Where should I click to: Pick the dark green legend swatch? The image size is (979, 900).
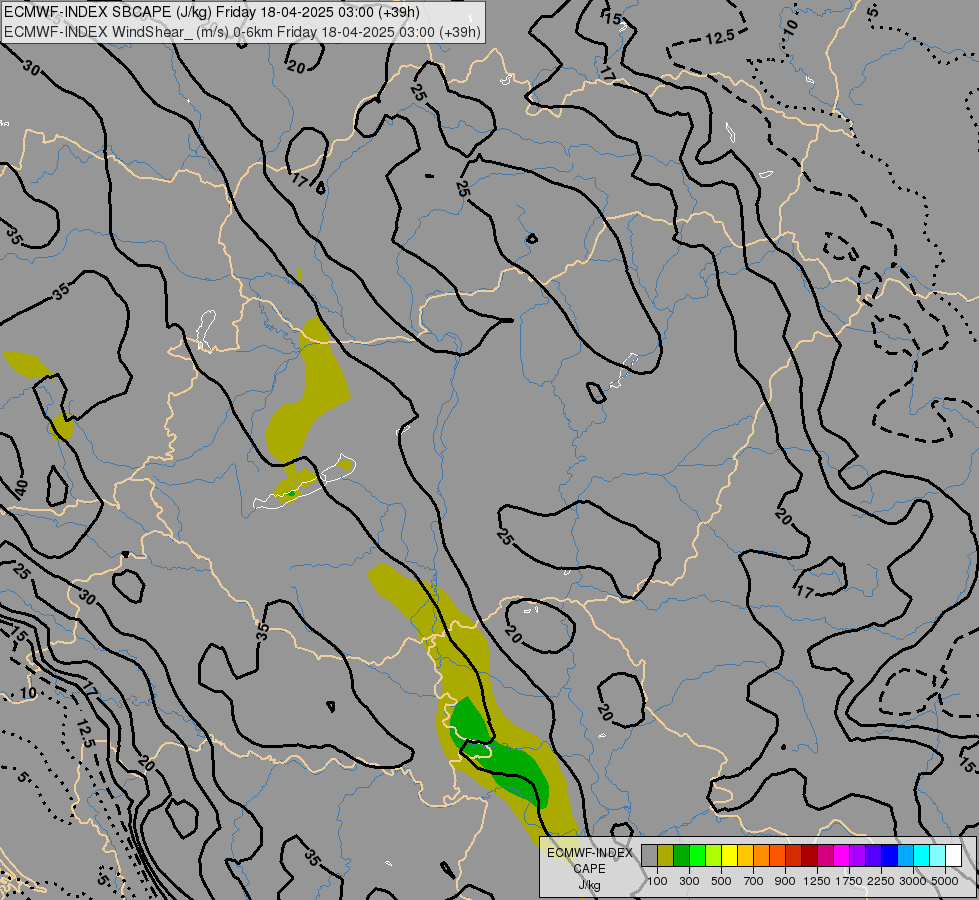(681, 856)
